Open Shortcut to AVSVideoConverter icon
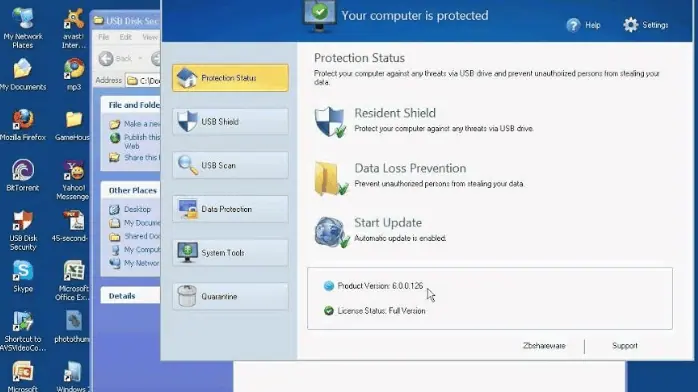Viewport: 698px width, 392px height. click(23, 331)
